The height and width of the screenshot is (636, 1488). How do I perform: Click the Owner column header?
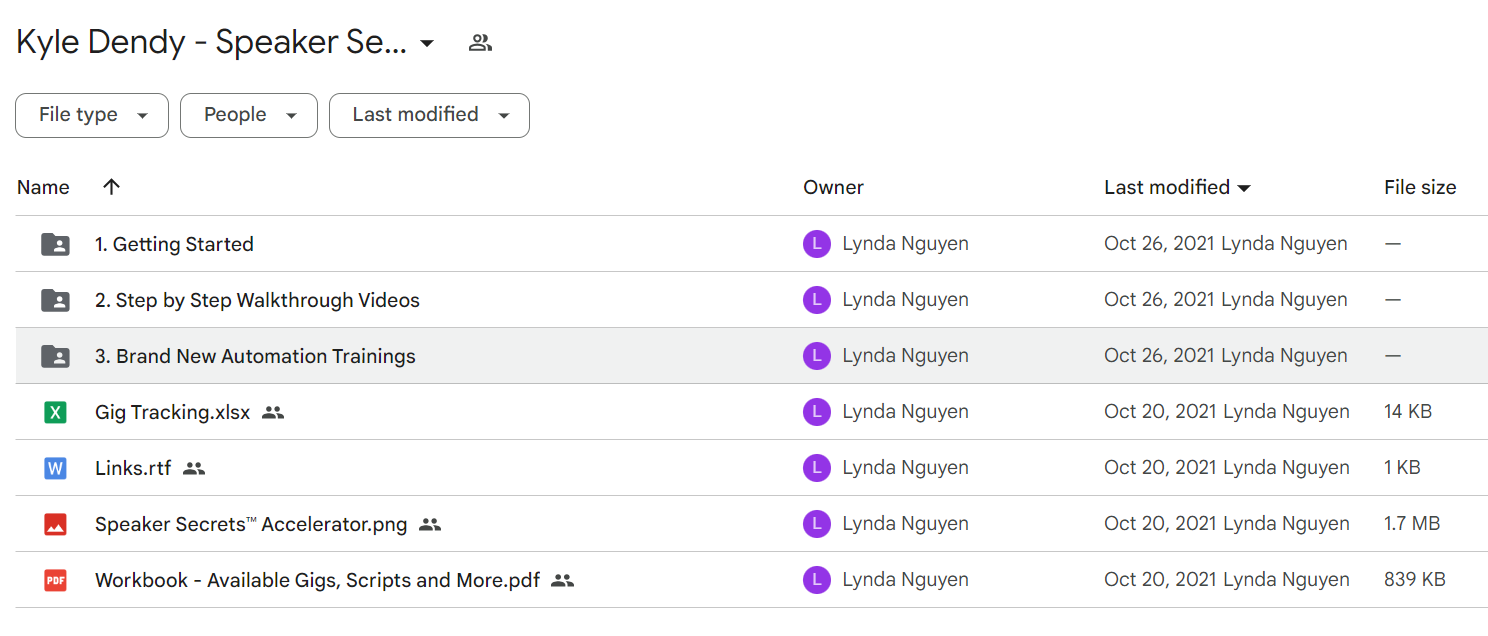point(833,187)
